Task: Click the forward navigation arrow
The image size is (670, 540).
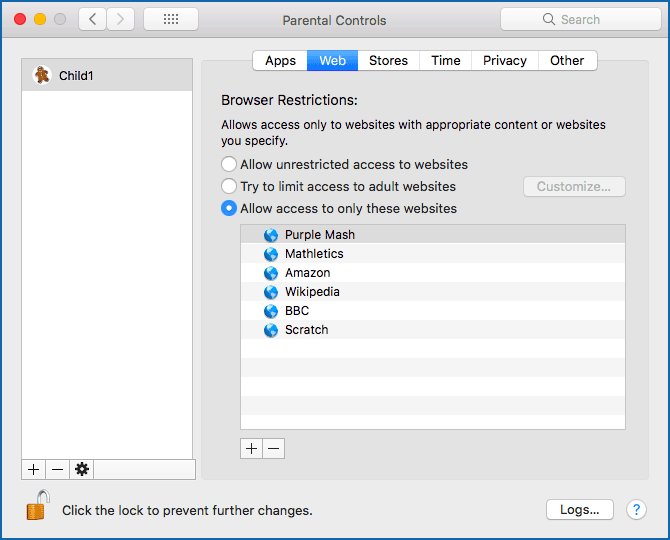Action: pyautogui.click(x=120, y=19)
